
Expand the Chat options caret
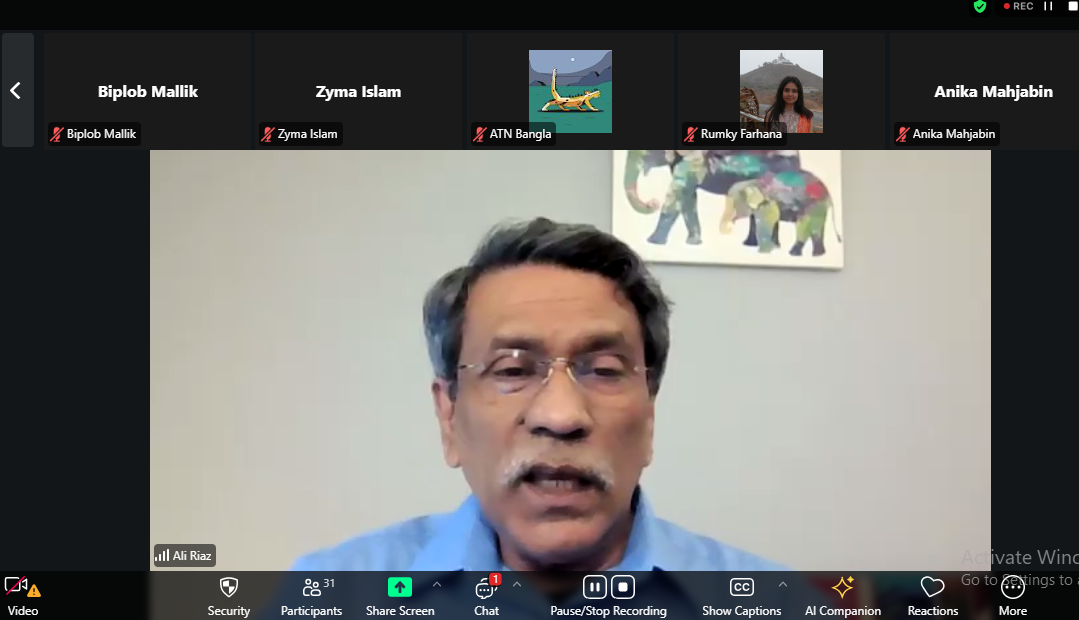coord(517,584)
